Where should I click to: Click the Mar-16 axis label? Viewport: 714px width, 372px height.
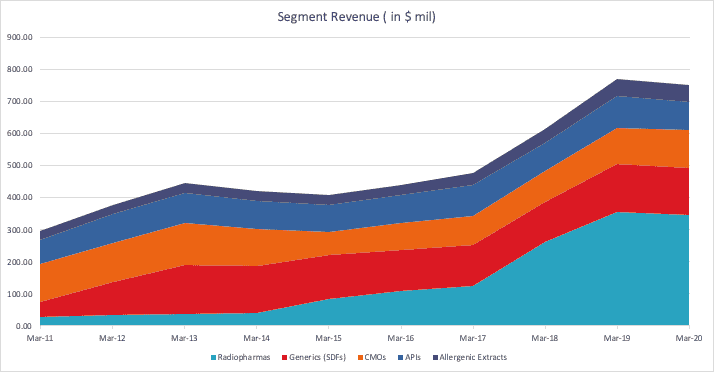[401, 338]
